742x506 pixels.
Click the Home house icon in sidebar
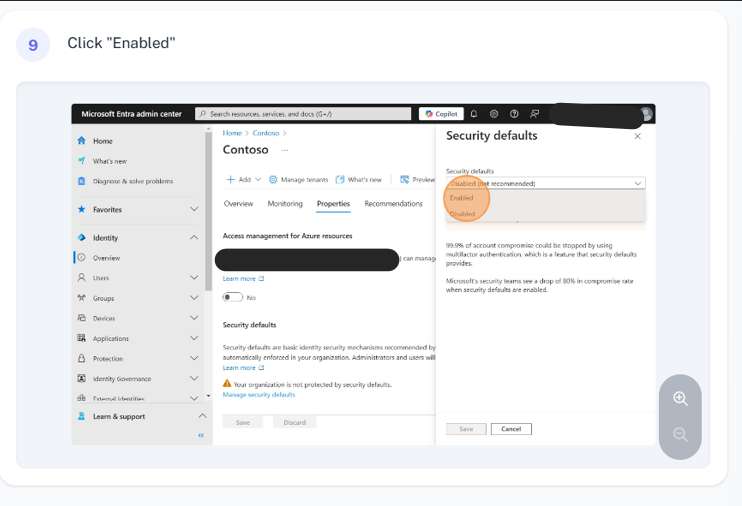tap(81, 141)
